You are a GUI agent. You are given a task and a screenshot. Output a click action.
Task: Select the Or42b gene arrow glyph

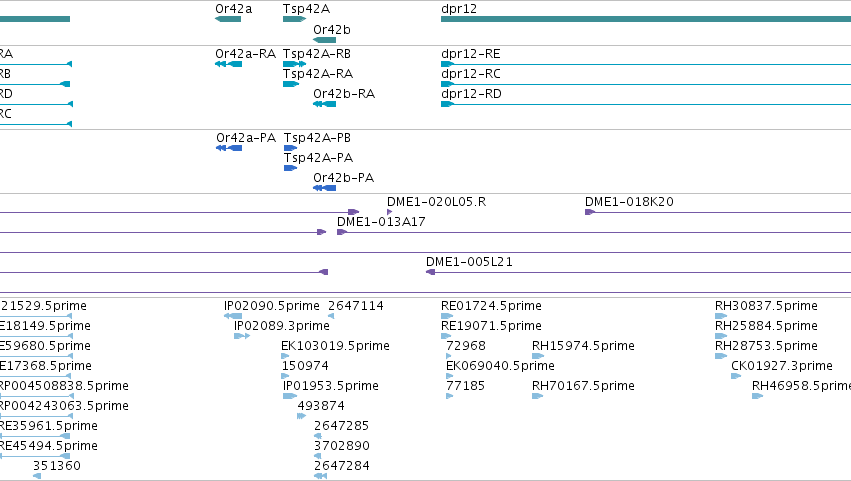pyautogui.click(x=325, y=40)
